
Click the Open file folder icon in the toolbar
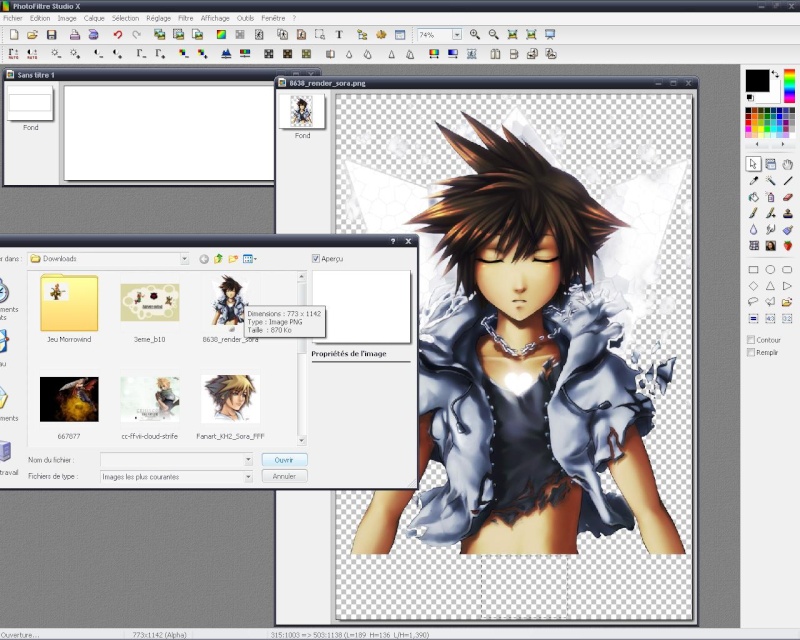pos(32,35)
